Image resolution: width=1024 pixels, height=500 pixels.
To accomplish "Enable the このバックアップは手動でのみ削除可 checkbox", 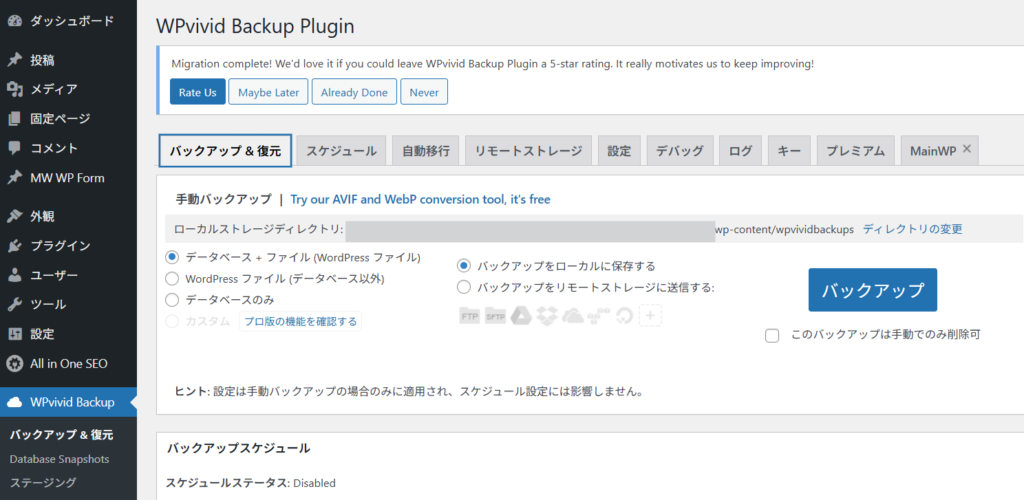I will (x=772, y=335).
